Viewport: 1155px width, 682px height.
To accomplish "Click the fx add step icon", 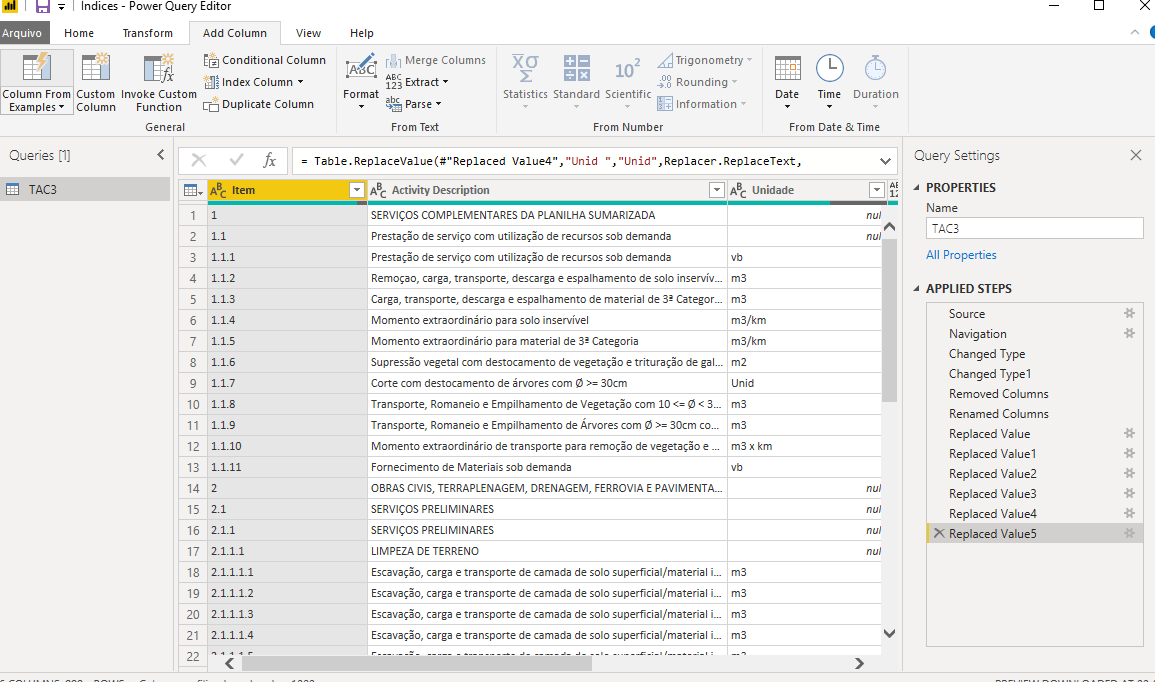I will tap(270, 160).
